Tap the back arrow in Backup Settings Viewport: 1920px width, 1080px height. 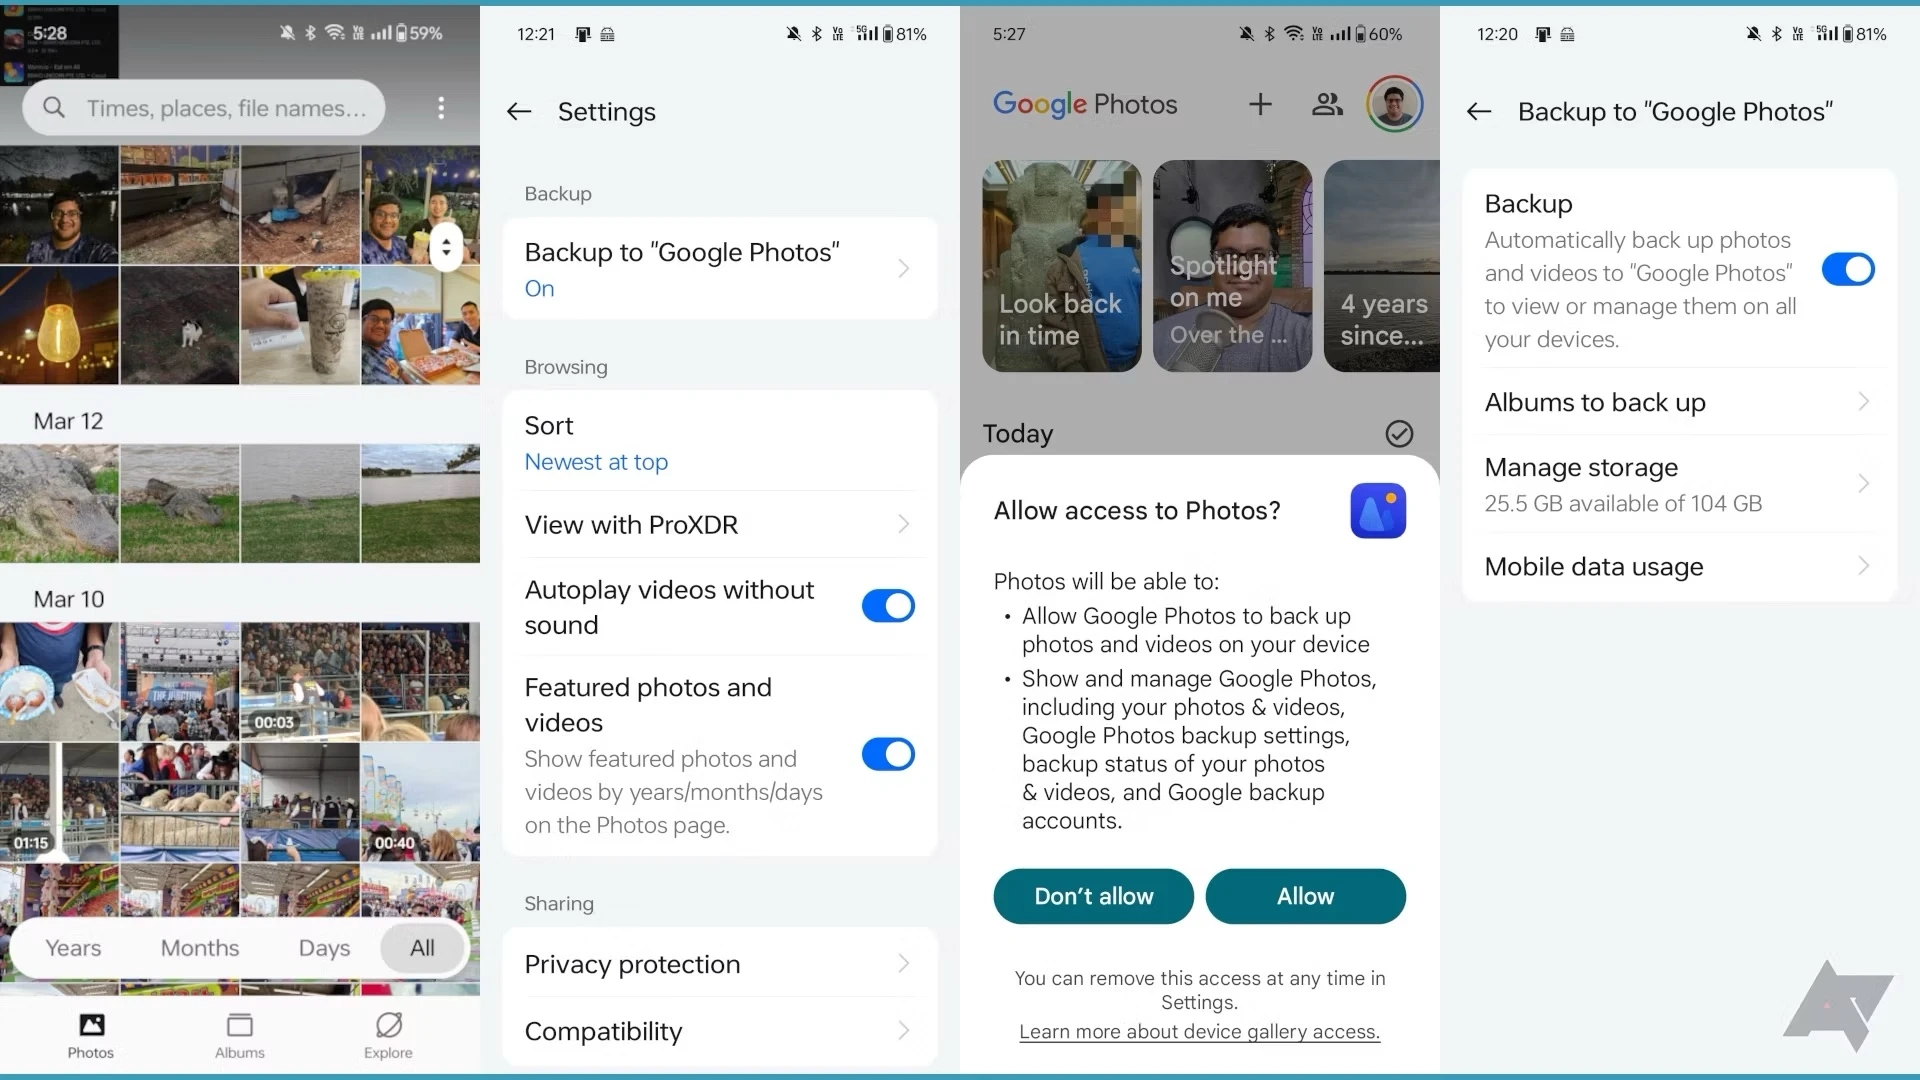coord(1478,111)
